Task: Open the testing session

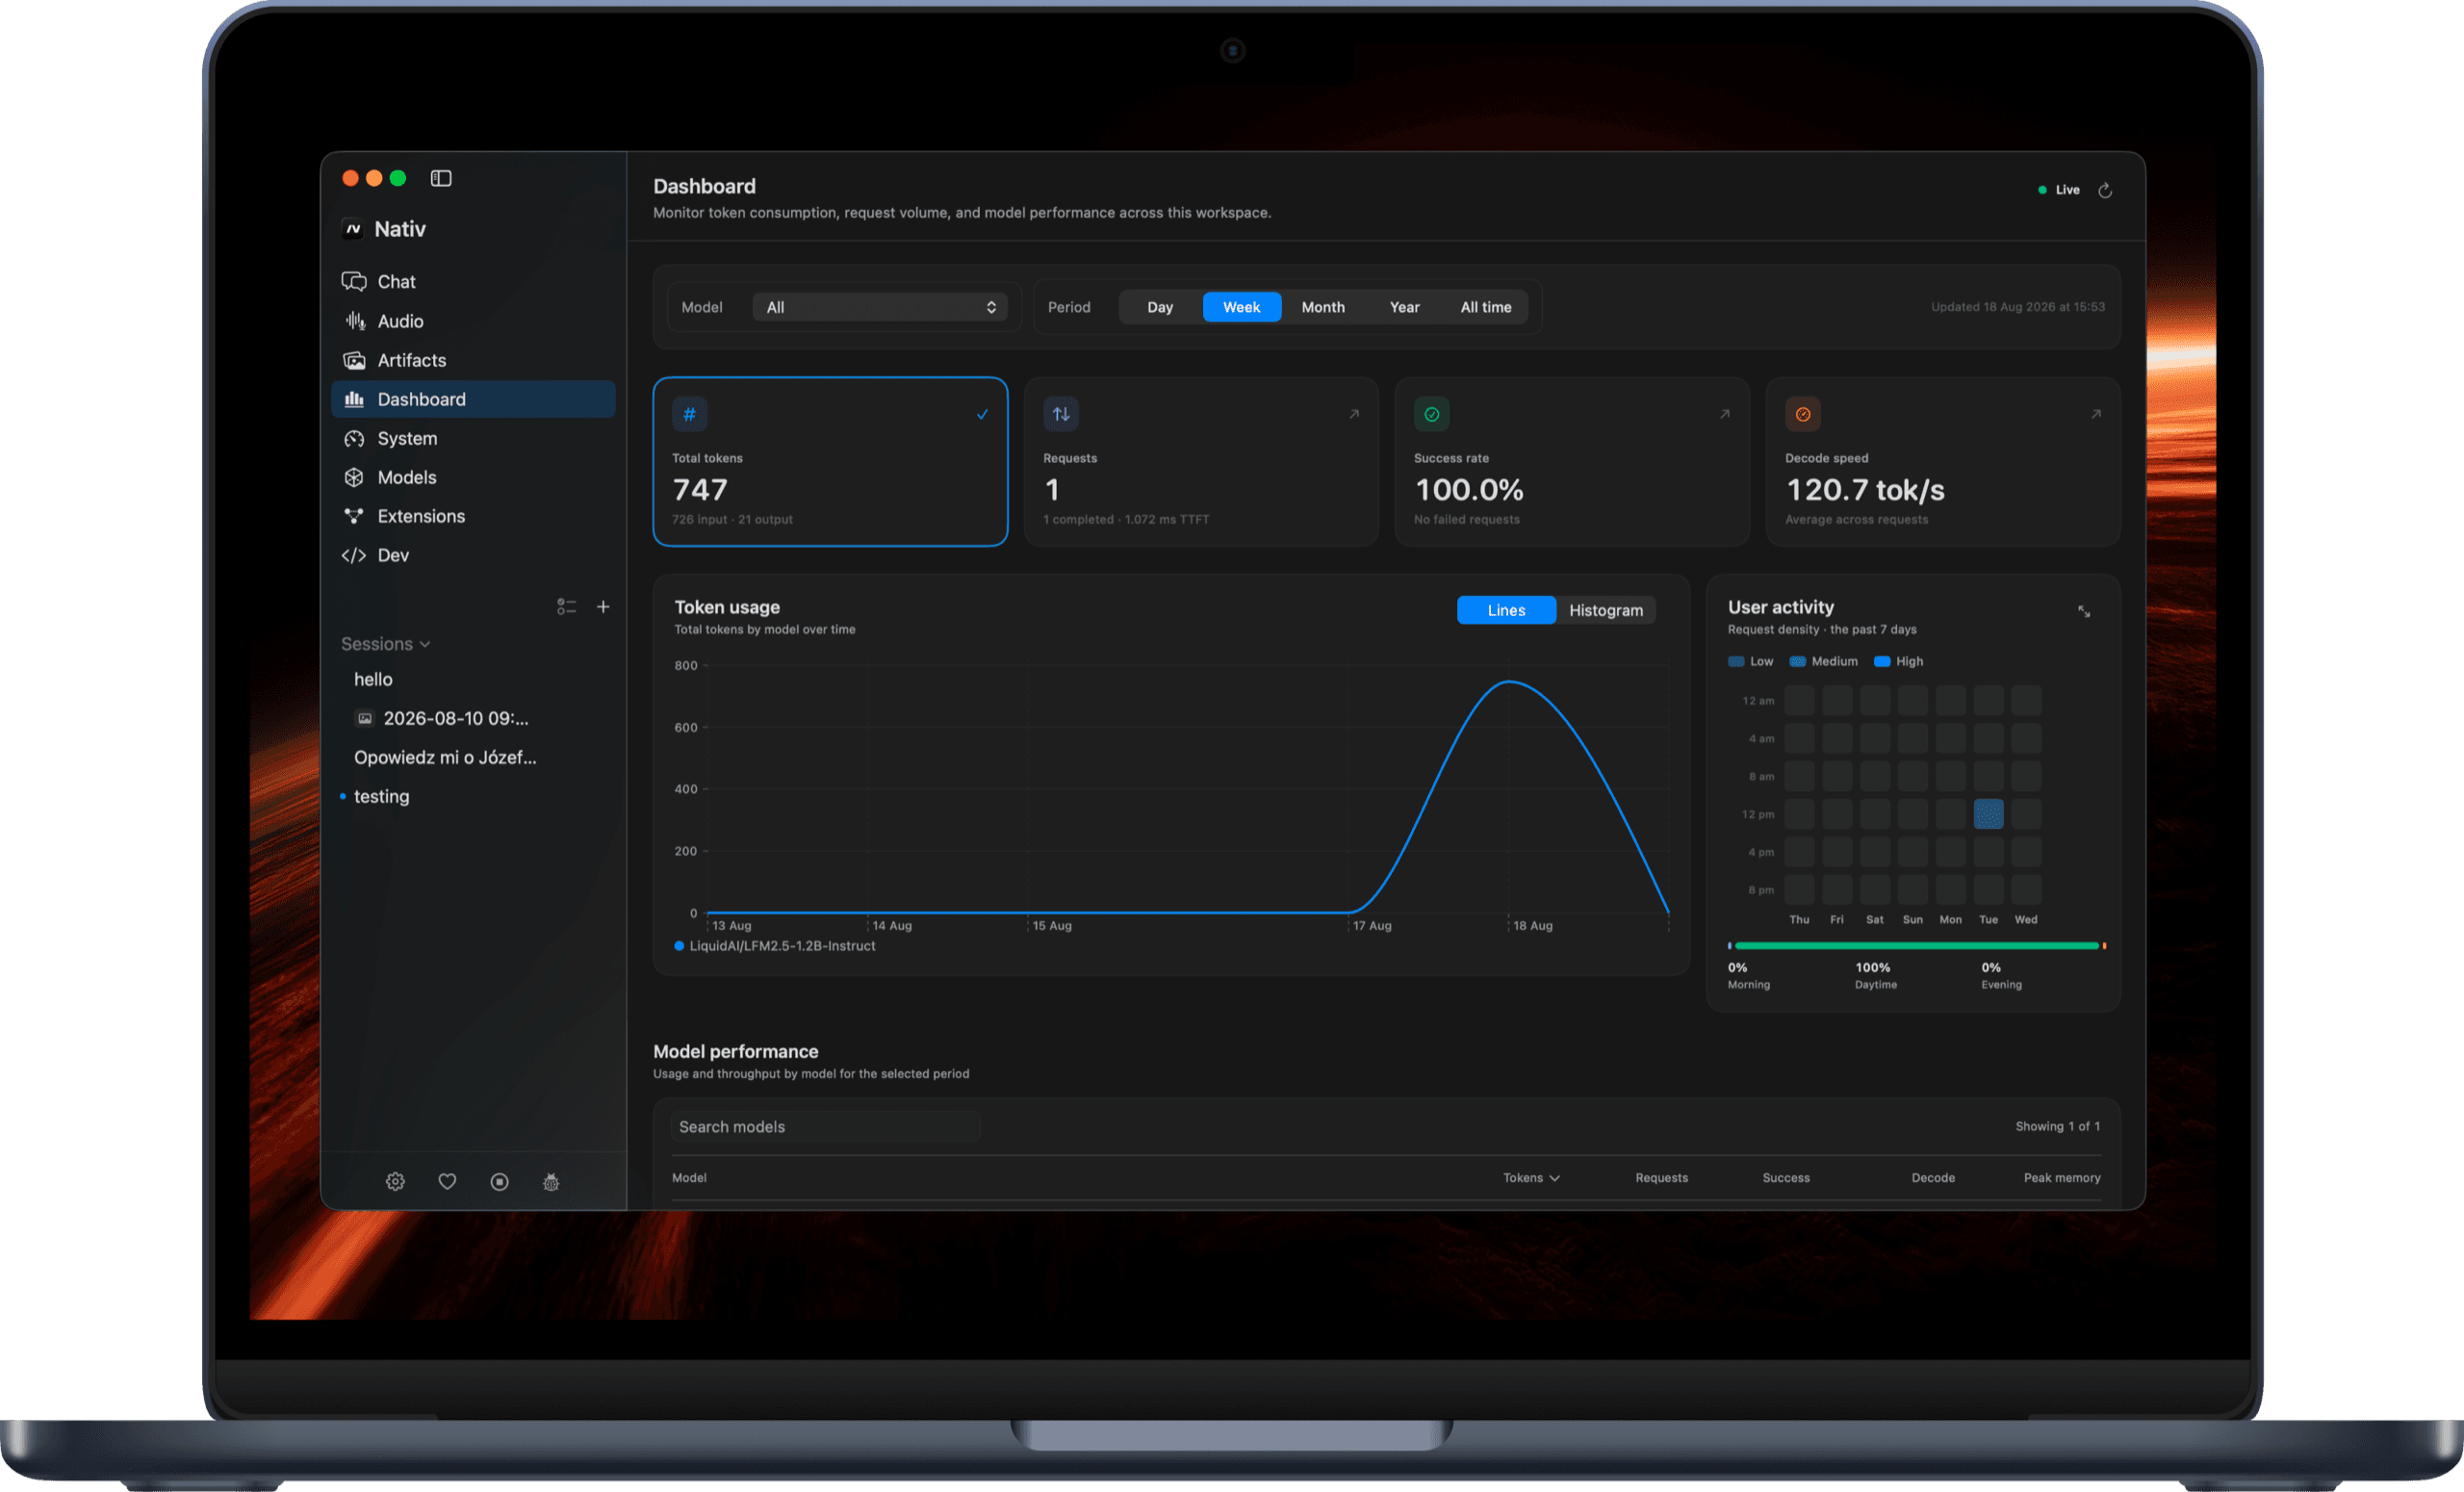Action: click(472, 796)
